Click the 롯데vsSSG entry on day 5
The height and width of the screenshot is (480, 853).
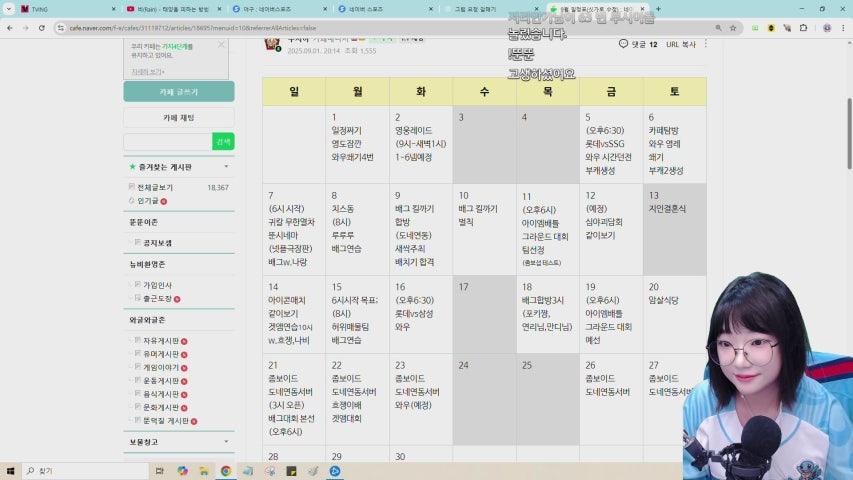click(605, 144)
